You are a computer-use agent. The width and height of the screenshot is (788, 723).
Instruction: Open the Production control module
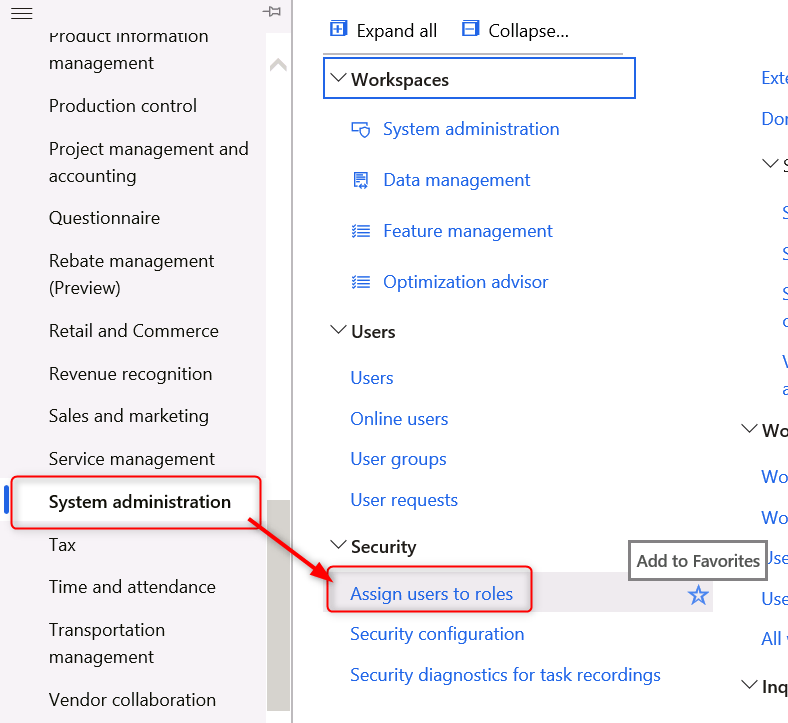click(x=122, y=106)
